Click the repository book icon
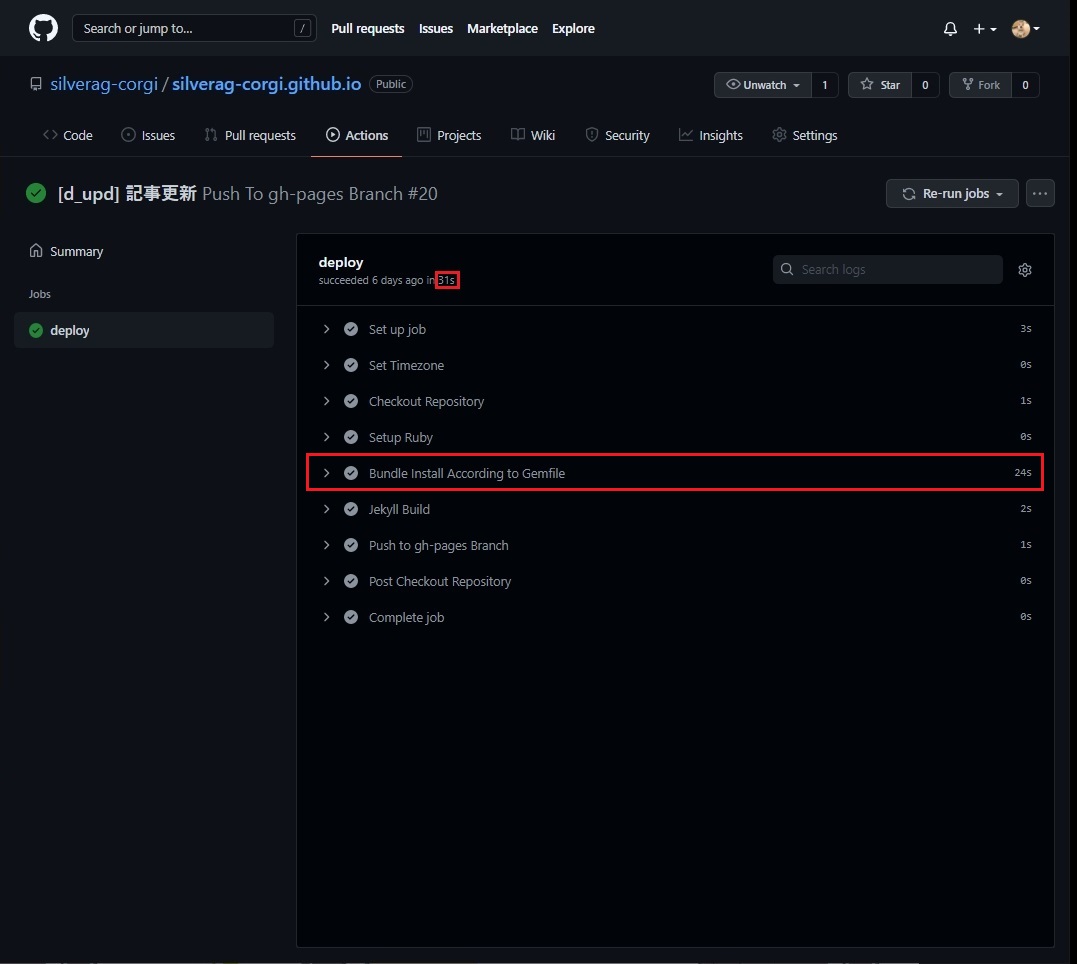Image resolution: width=1077 pixels, height=964 pixels. [36, 84]
